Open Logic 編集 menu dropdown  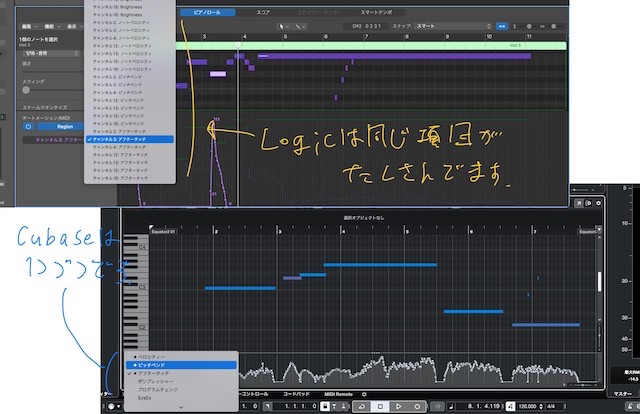[x=29, y=26]
